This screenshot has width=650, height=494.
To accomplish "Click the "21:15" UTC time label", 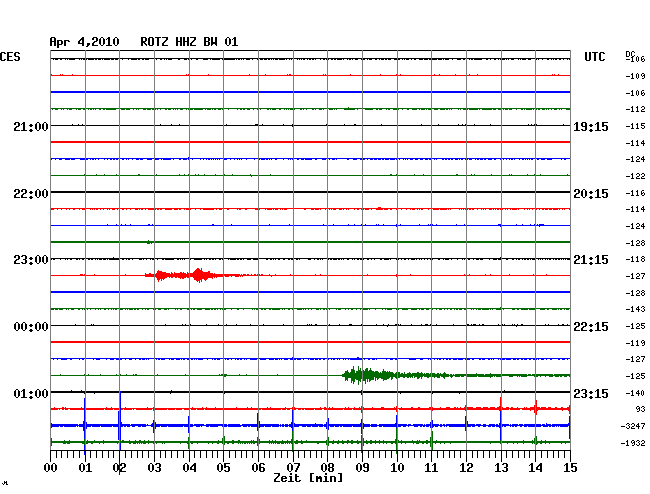I will 591,260.
